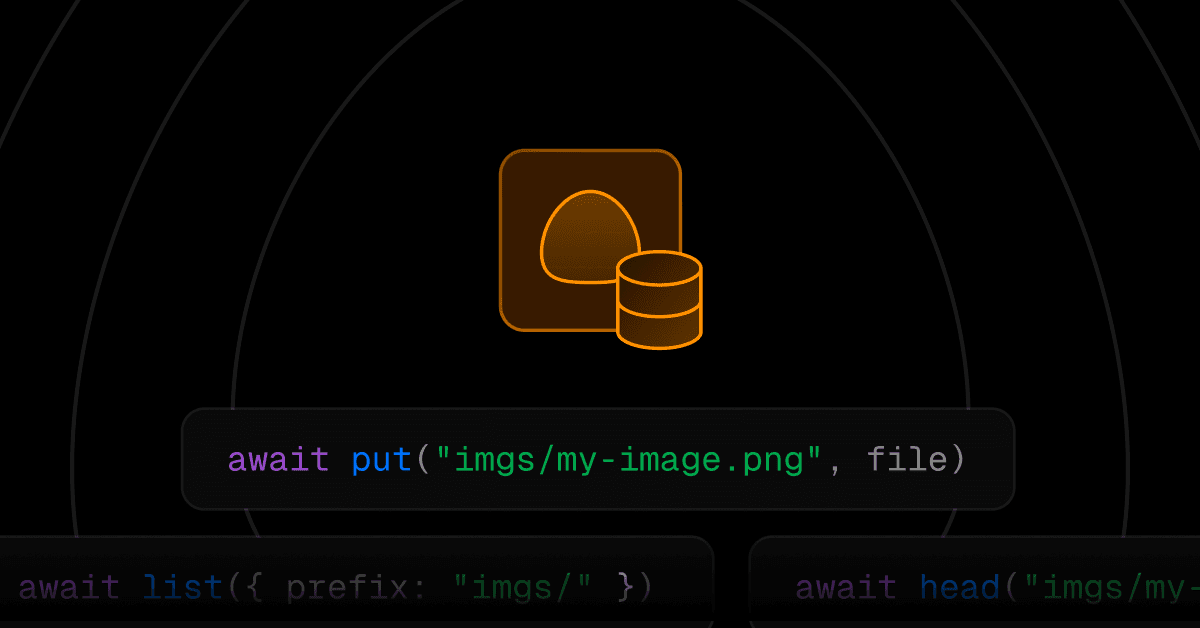Click the closing curly brace in list call
The width and height of the screenshot is (1200, 628).
[x=624, y=587]
